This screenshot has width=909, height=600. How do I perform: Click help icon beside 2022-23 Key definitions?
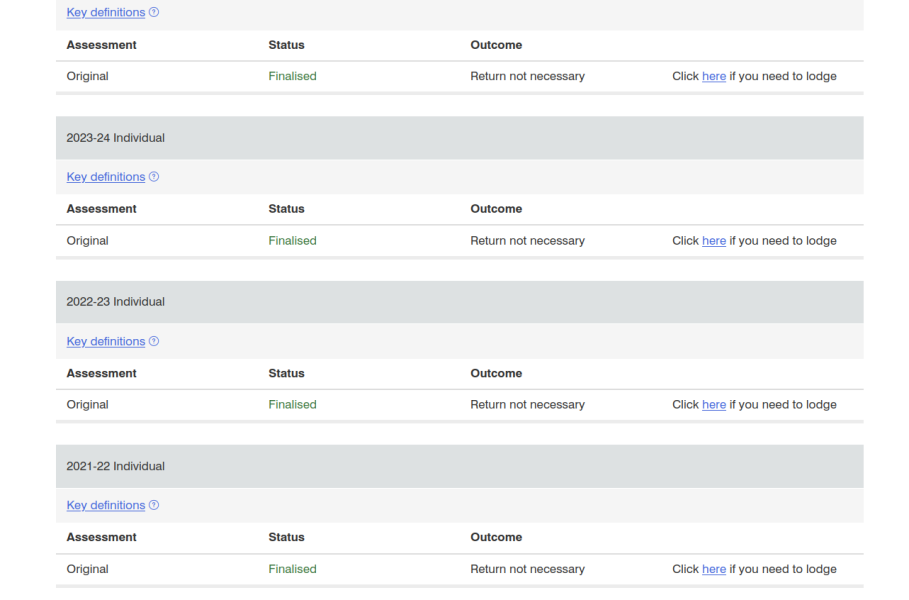(154, 341)
